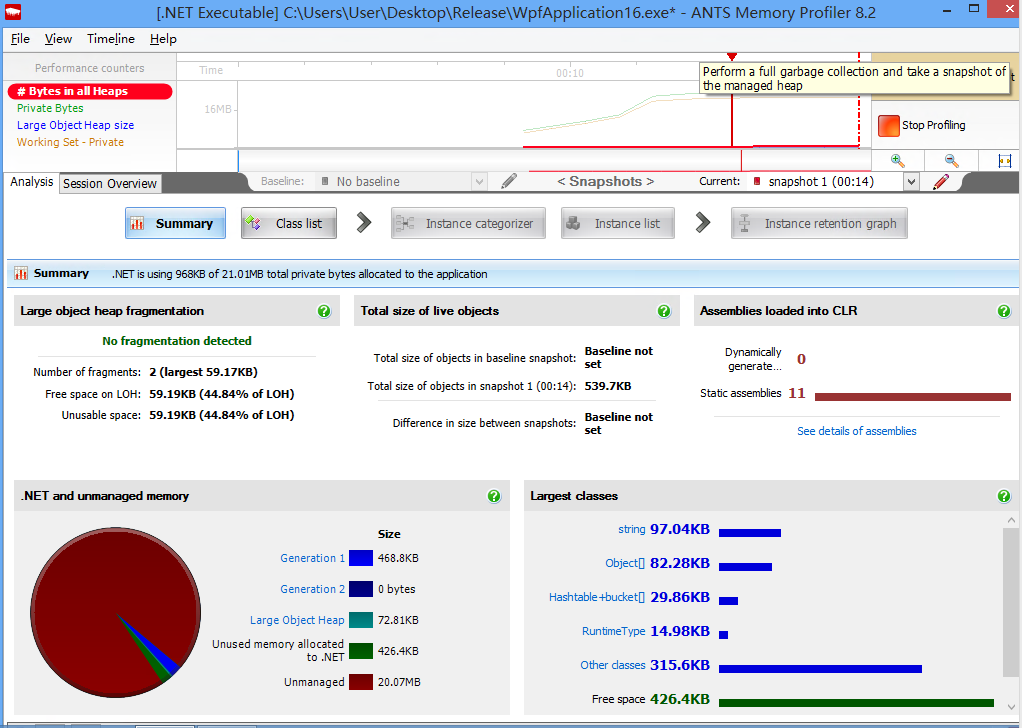The height and width of the screenshot is (728, 1022).
Task: Click the Summary view button
Action: 175,224
